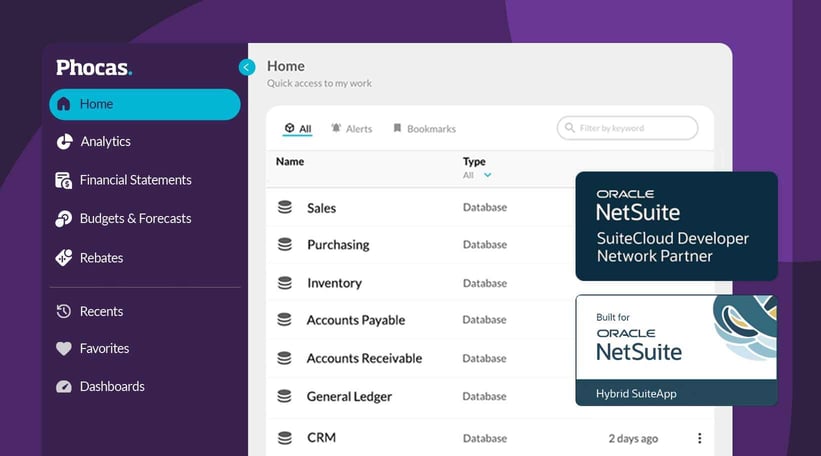Click the Financial Statements icon

tap(63, 181)
